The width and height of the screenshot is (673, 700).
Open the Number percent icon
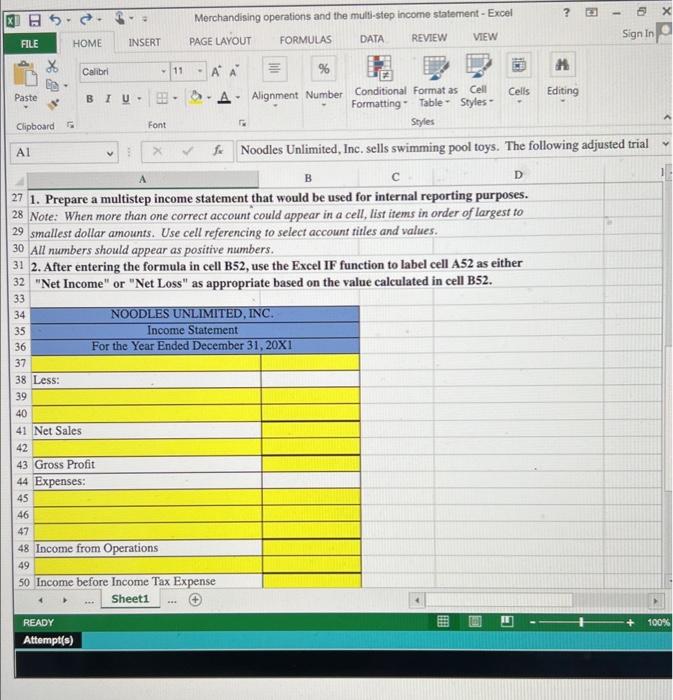[x=324, y=69]
